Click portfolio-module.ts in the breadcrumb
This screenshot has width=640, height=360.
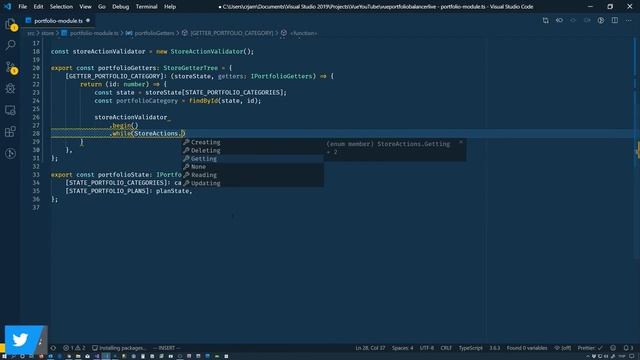pos(94,33)
